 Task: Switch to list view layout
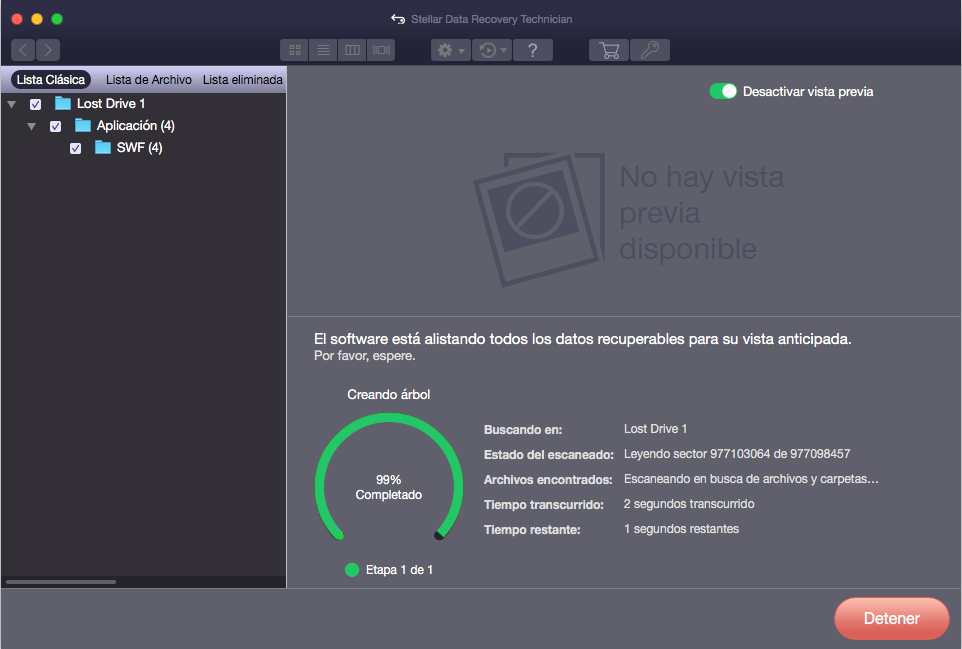[323, 50]
